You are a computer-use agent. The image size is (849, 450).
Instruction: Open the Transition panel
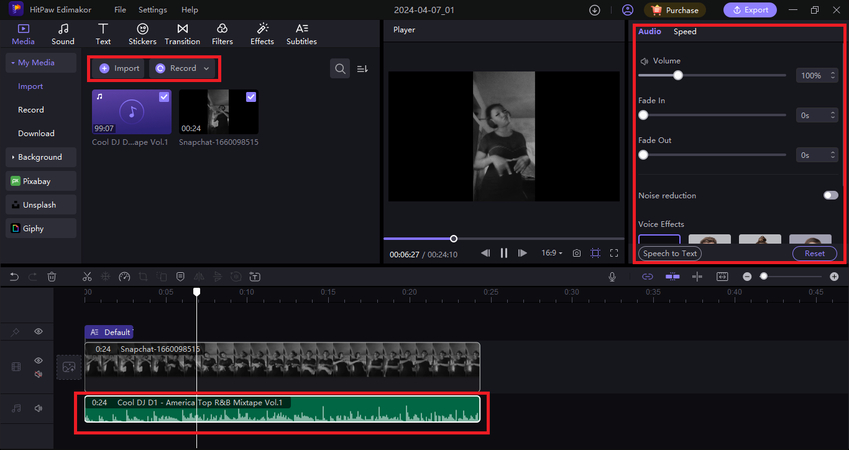click(x=182, y=33)
